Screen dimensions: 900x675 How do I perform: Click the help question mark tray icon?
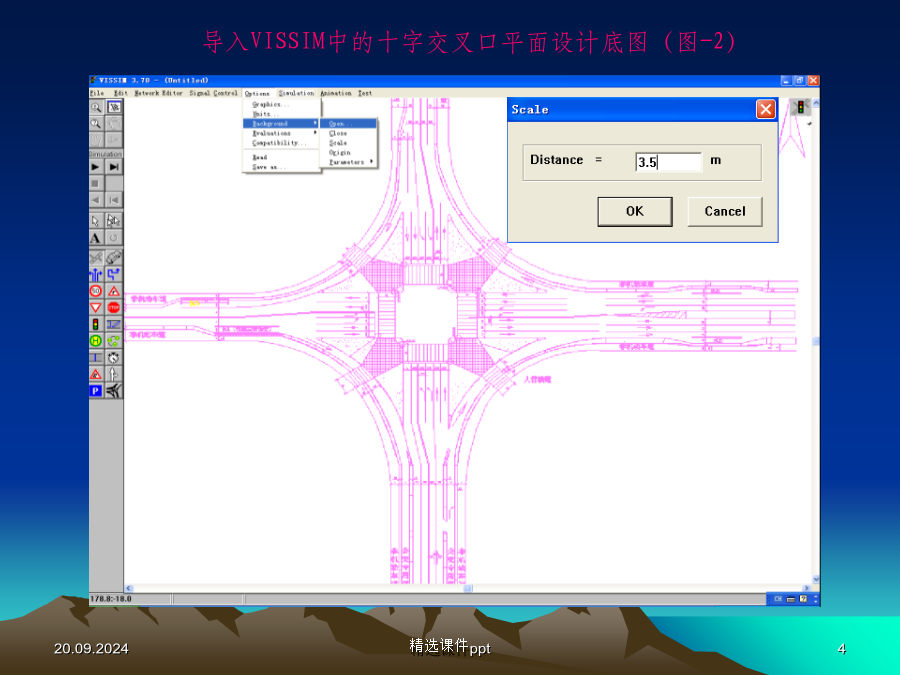point(803,599)
